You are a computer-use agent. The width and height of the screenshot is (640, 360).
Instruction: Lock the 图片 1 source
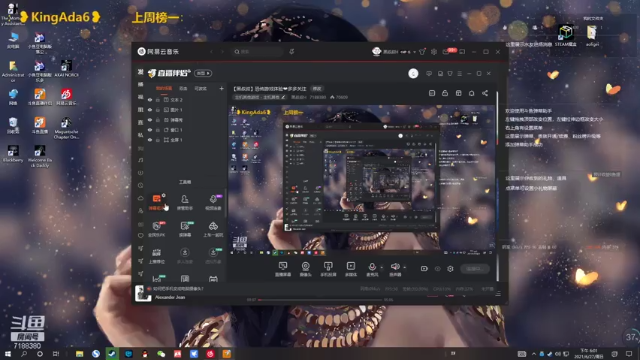tap(158, 110)
